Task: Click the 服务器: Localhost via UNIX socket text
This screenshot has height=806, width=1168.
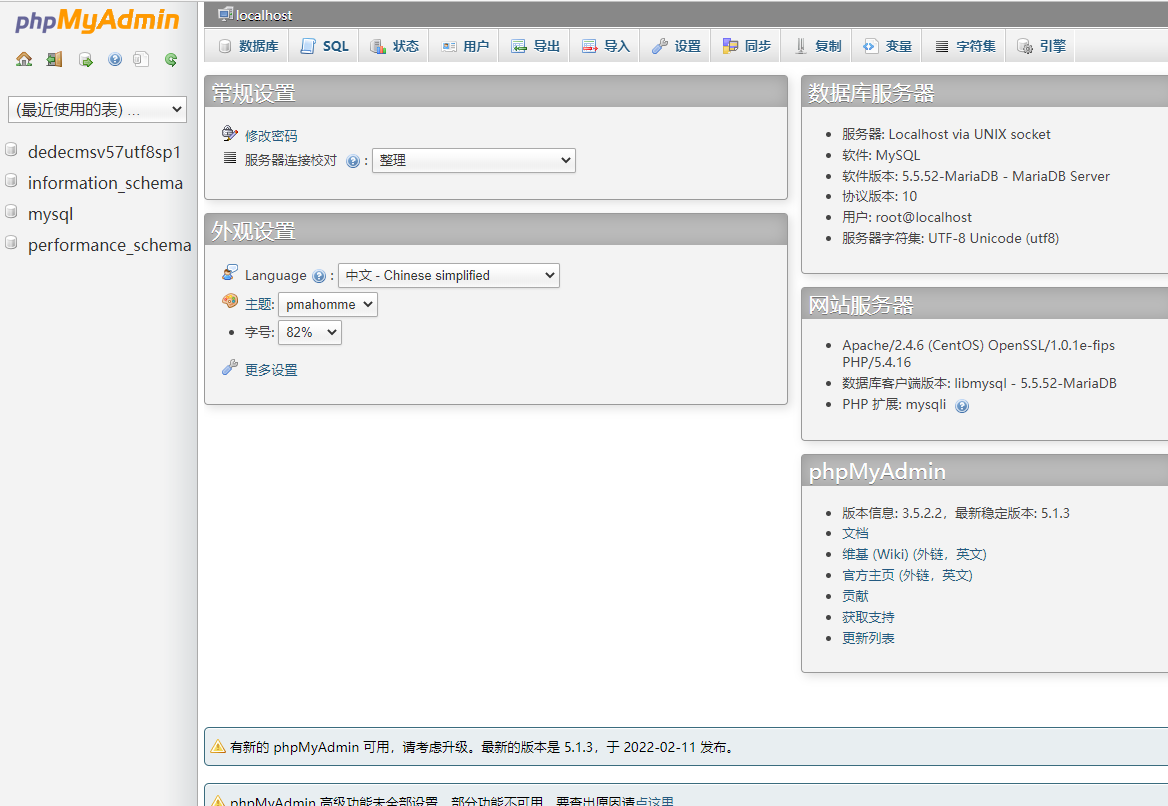Action: pos(946,134)
